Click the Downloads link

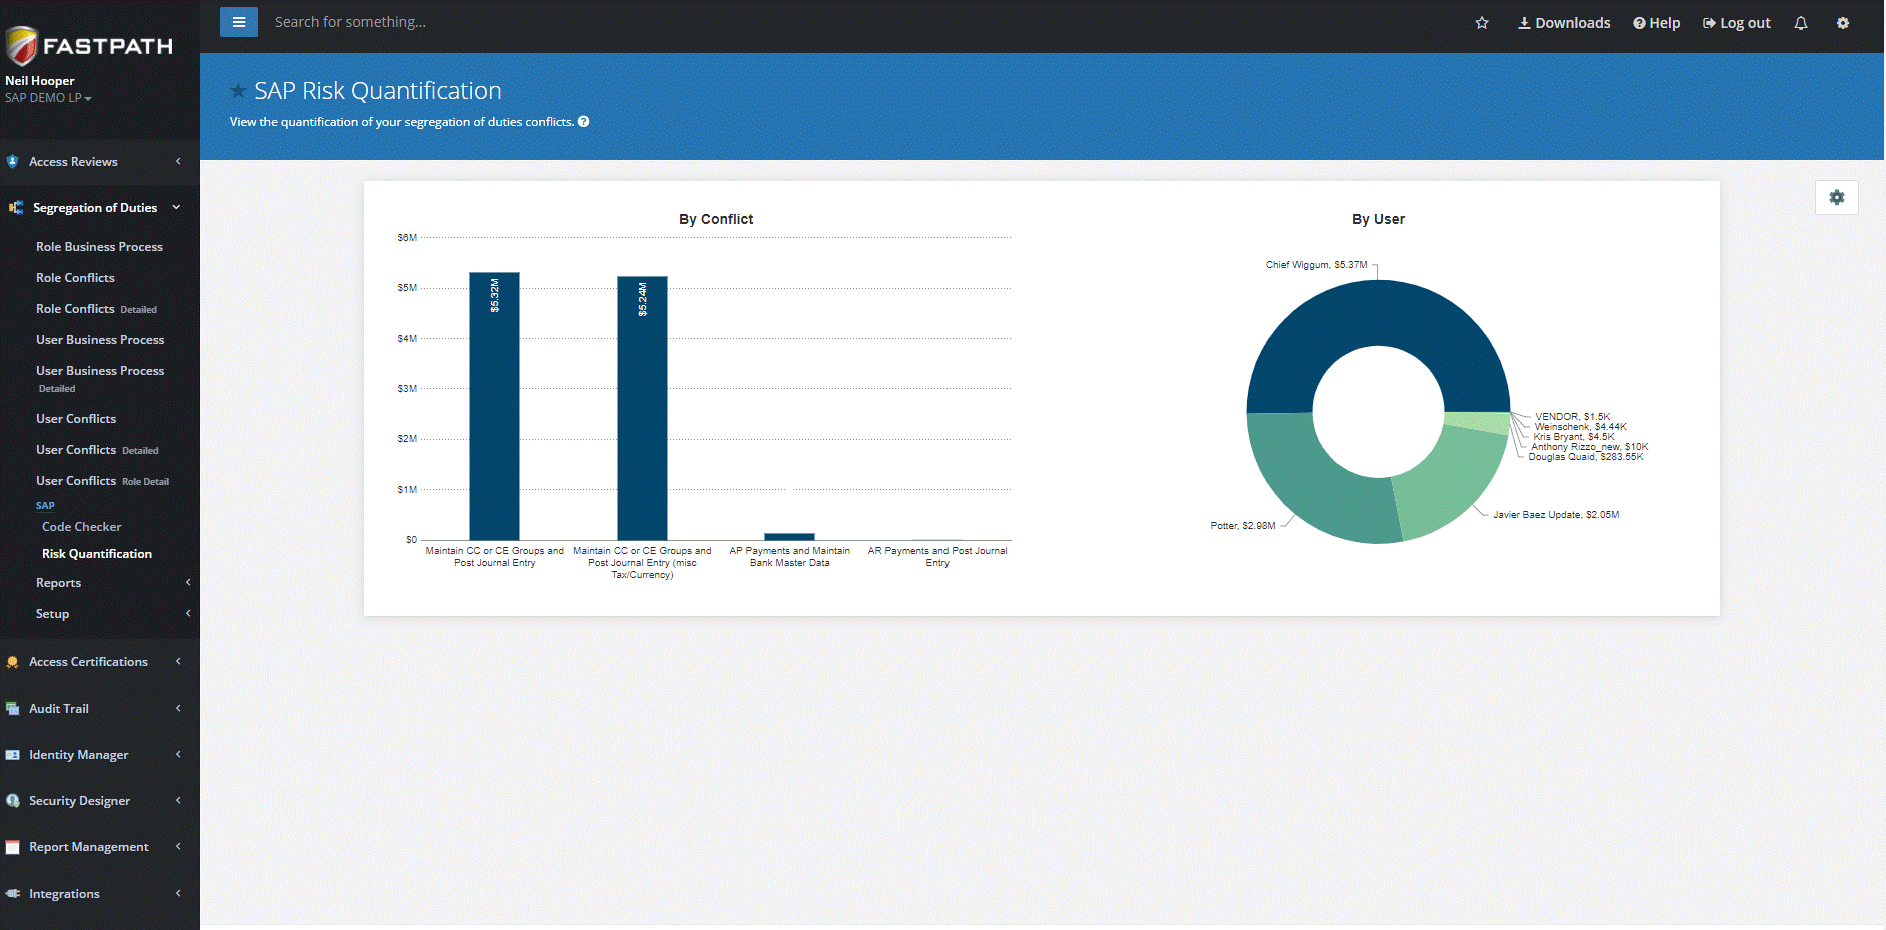pos(1563,22)
